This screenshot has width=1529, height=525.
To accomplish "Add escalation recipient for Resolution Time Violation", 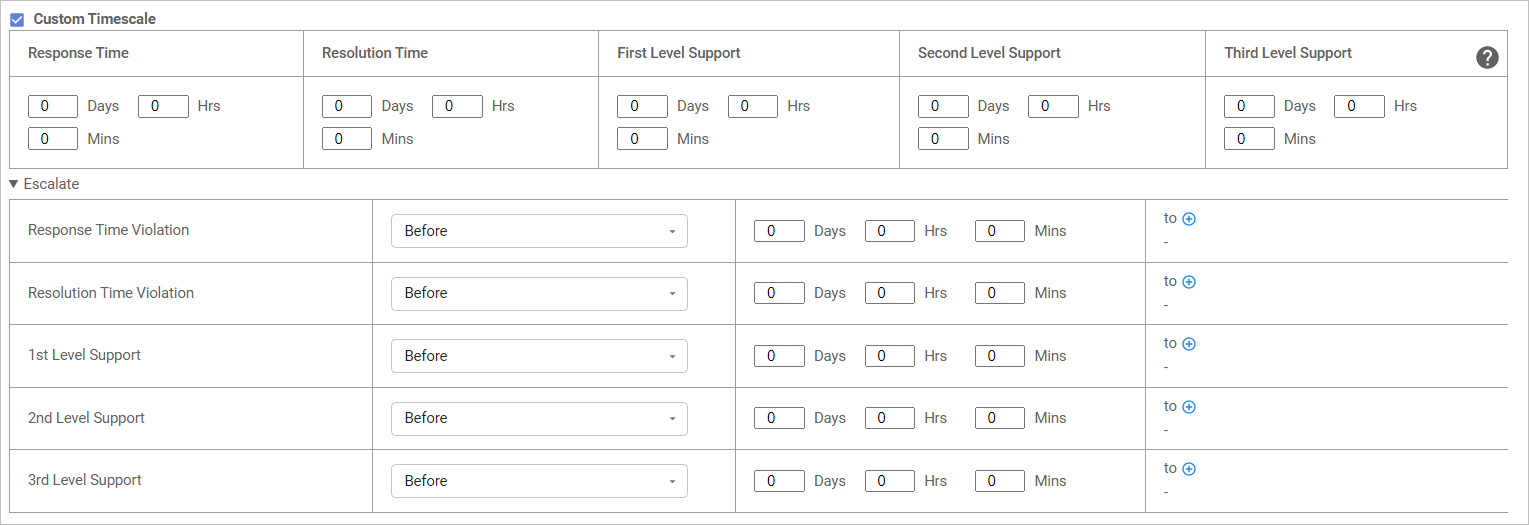I will point(1189,282).
